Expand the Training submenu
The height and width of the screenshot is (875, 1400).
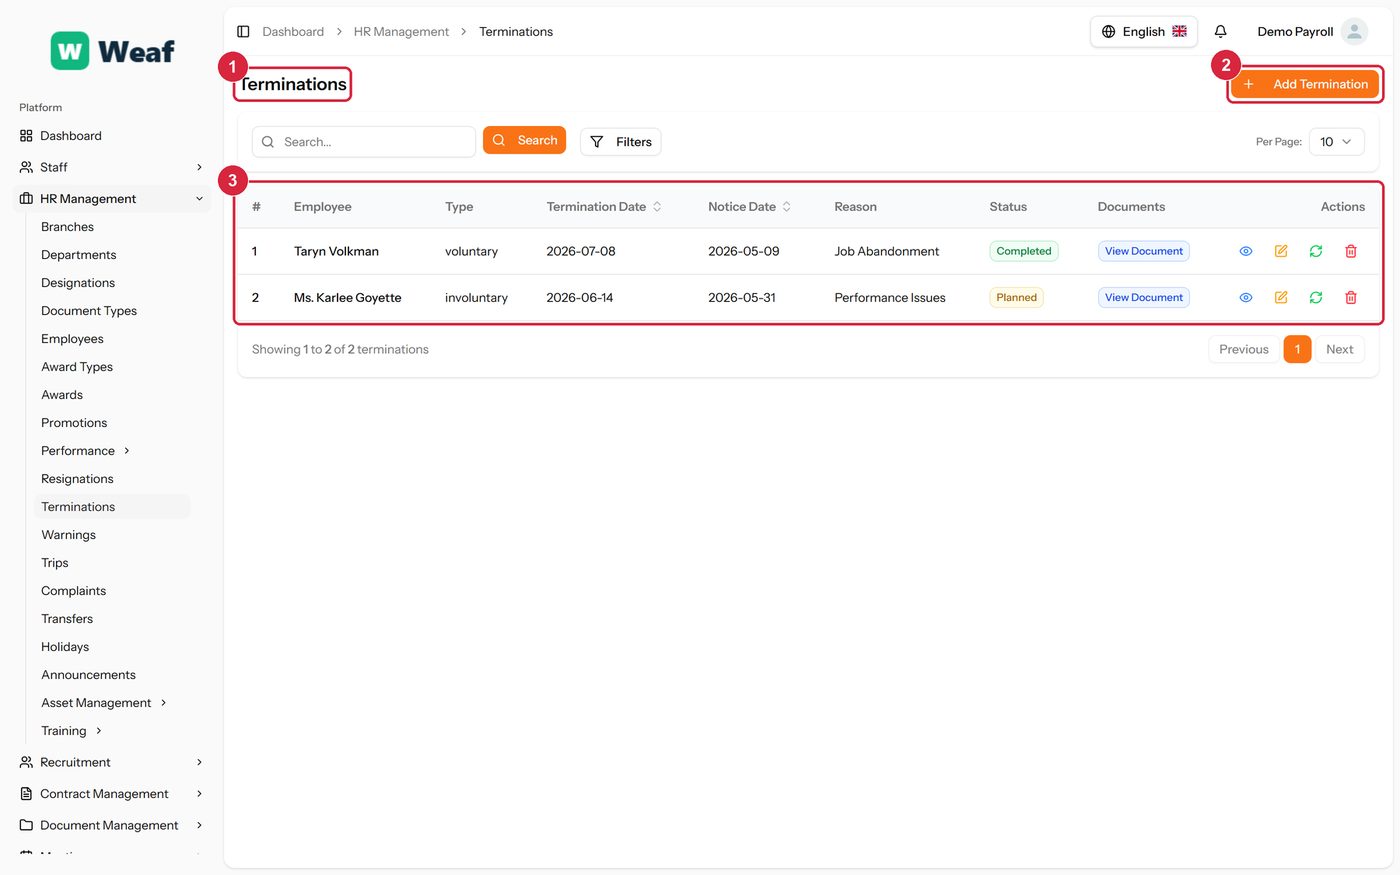(99, 731)
